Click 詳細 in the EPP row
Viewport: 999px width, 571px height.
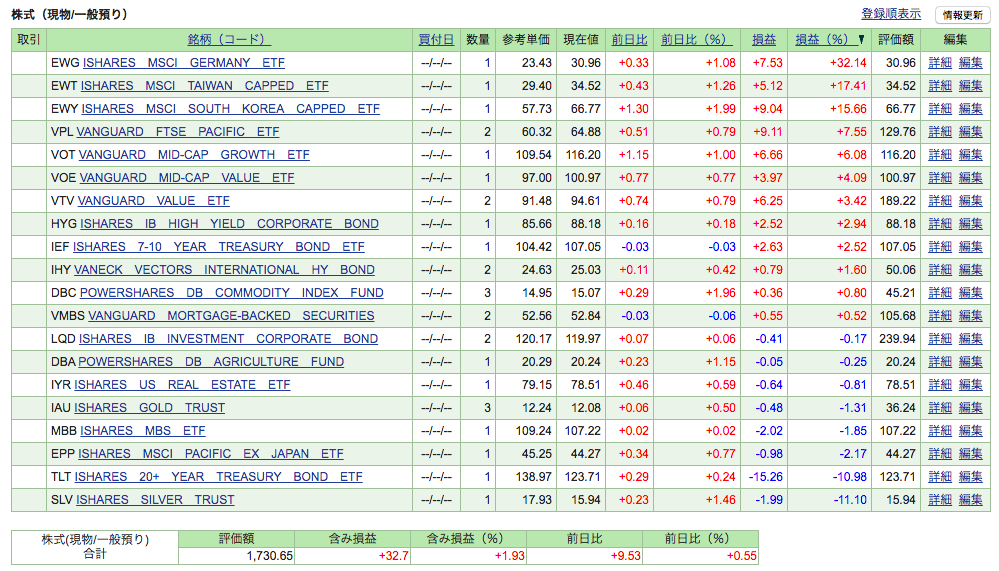click(x=940, y=454)
